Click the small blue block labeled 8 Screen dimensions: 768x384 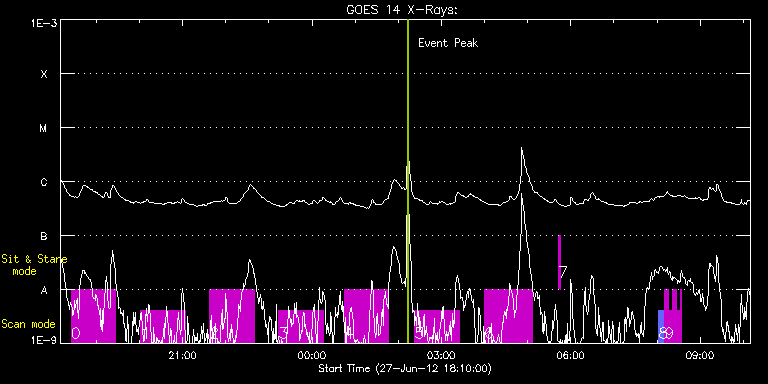click(x=661, y=326)
